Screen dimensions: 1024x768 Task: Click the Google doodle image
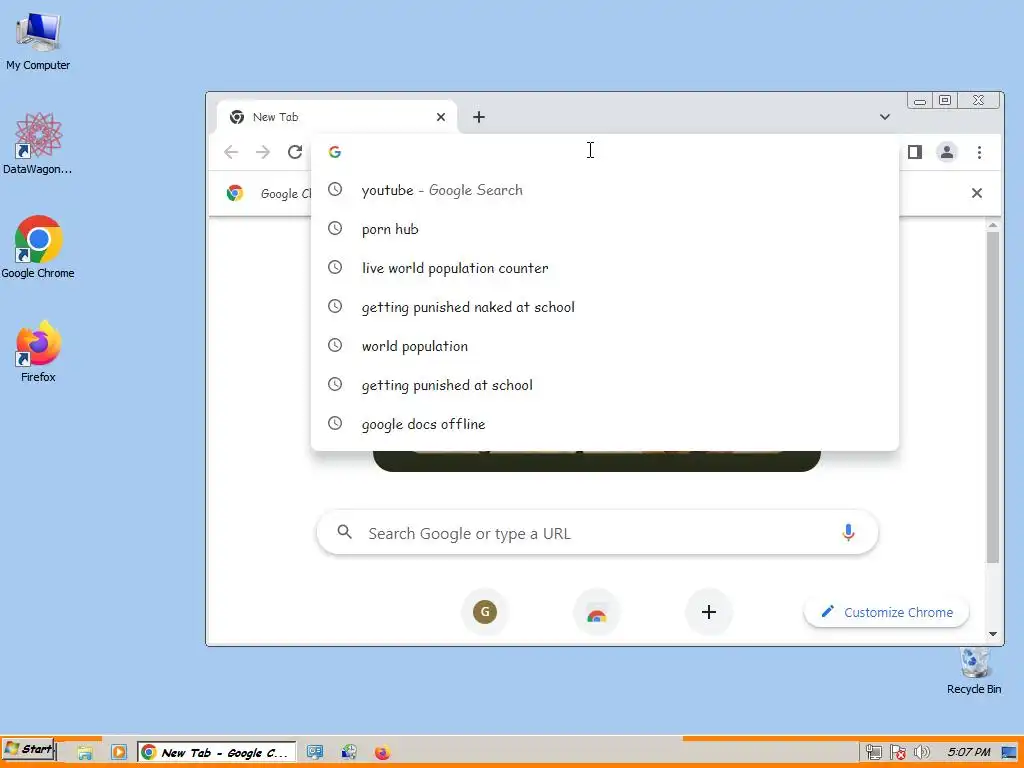(597, 460)
